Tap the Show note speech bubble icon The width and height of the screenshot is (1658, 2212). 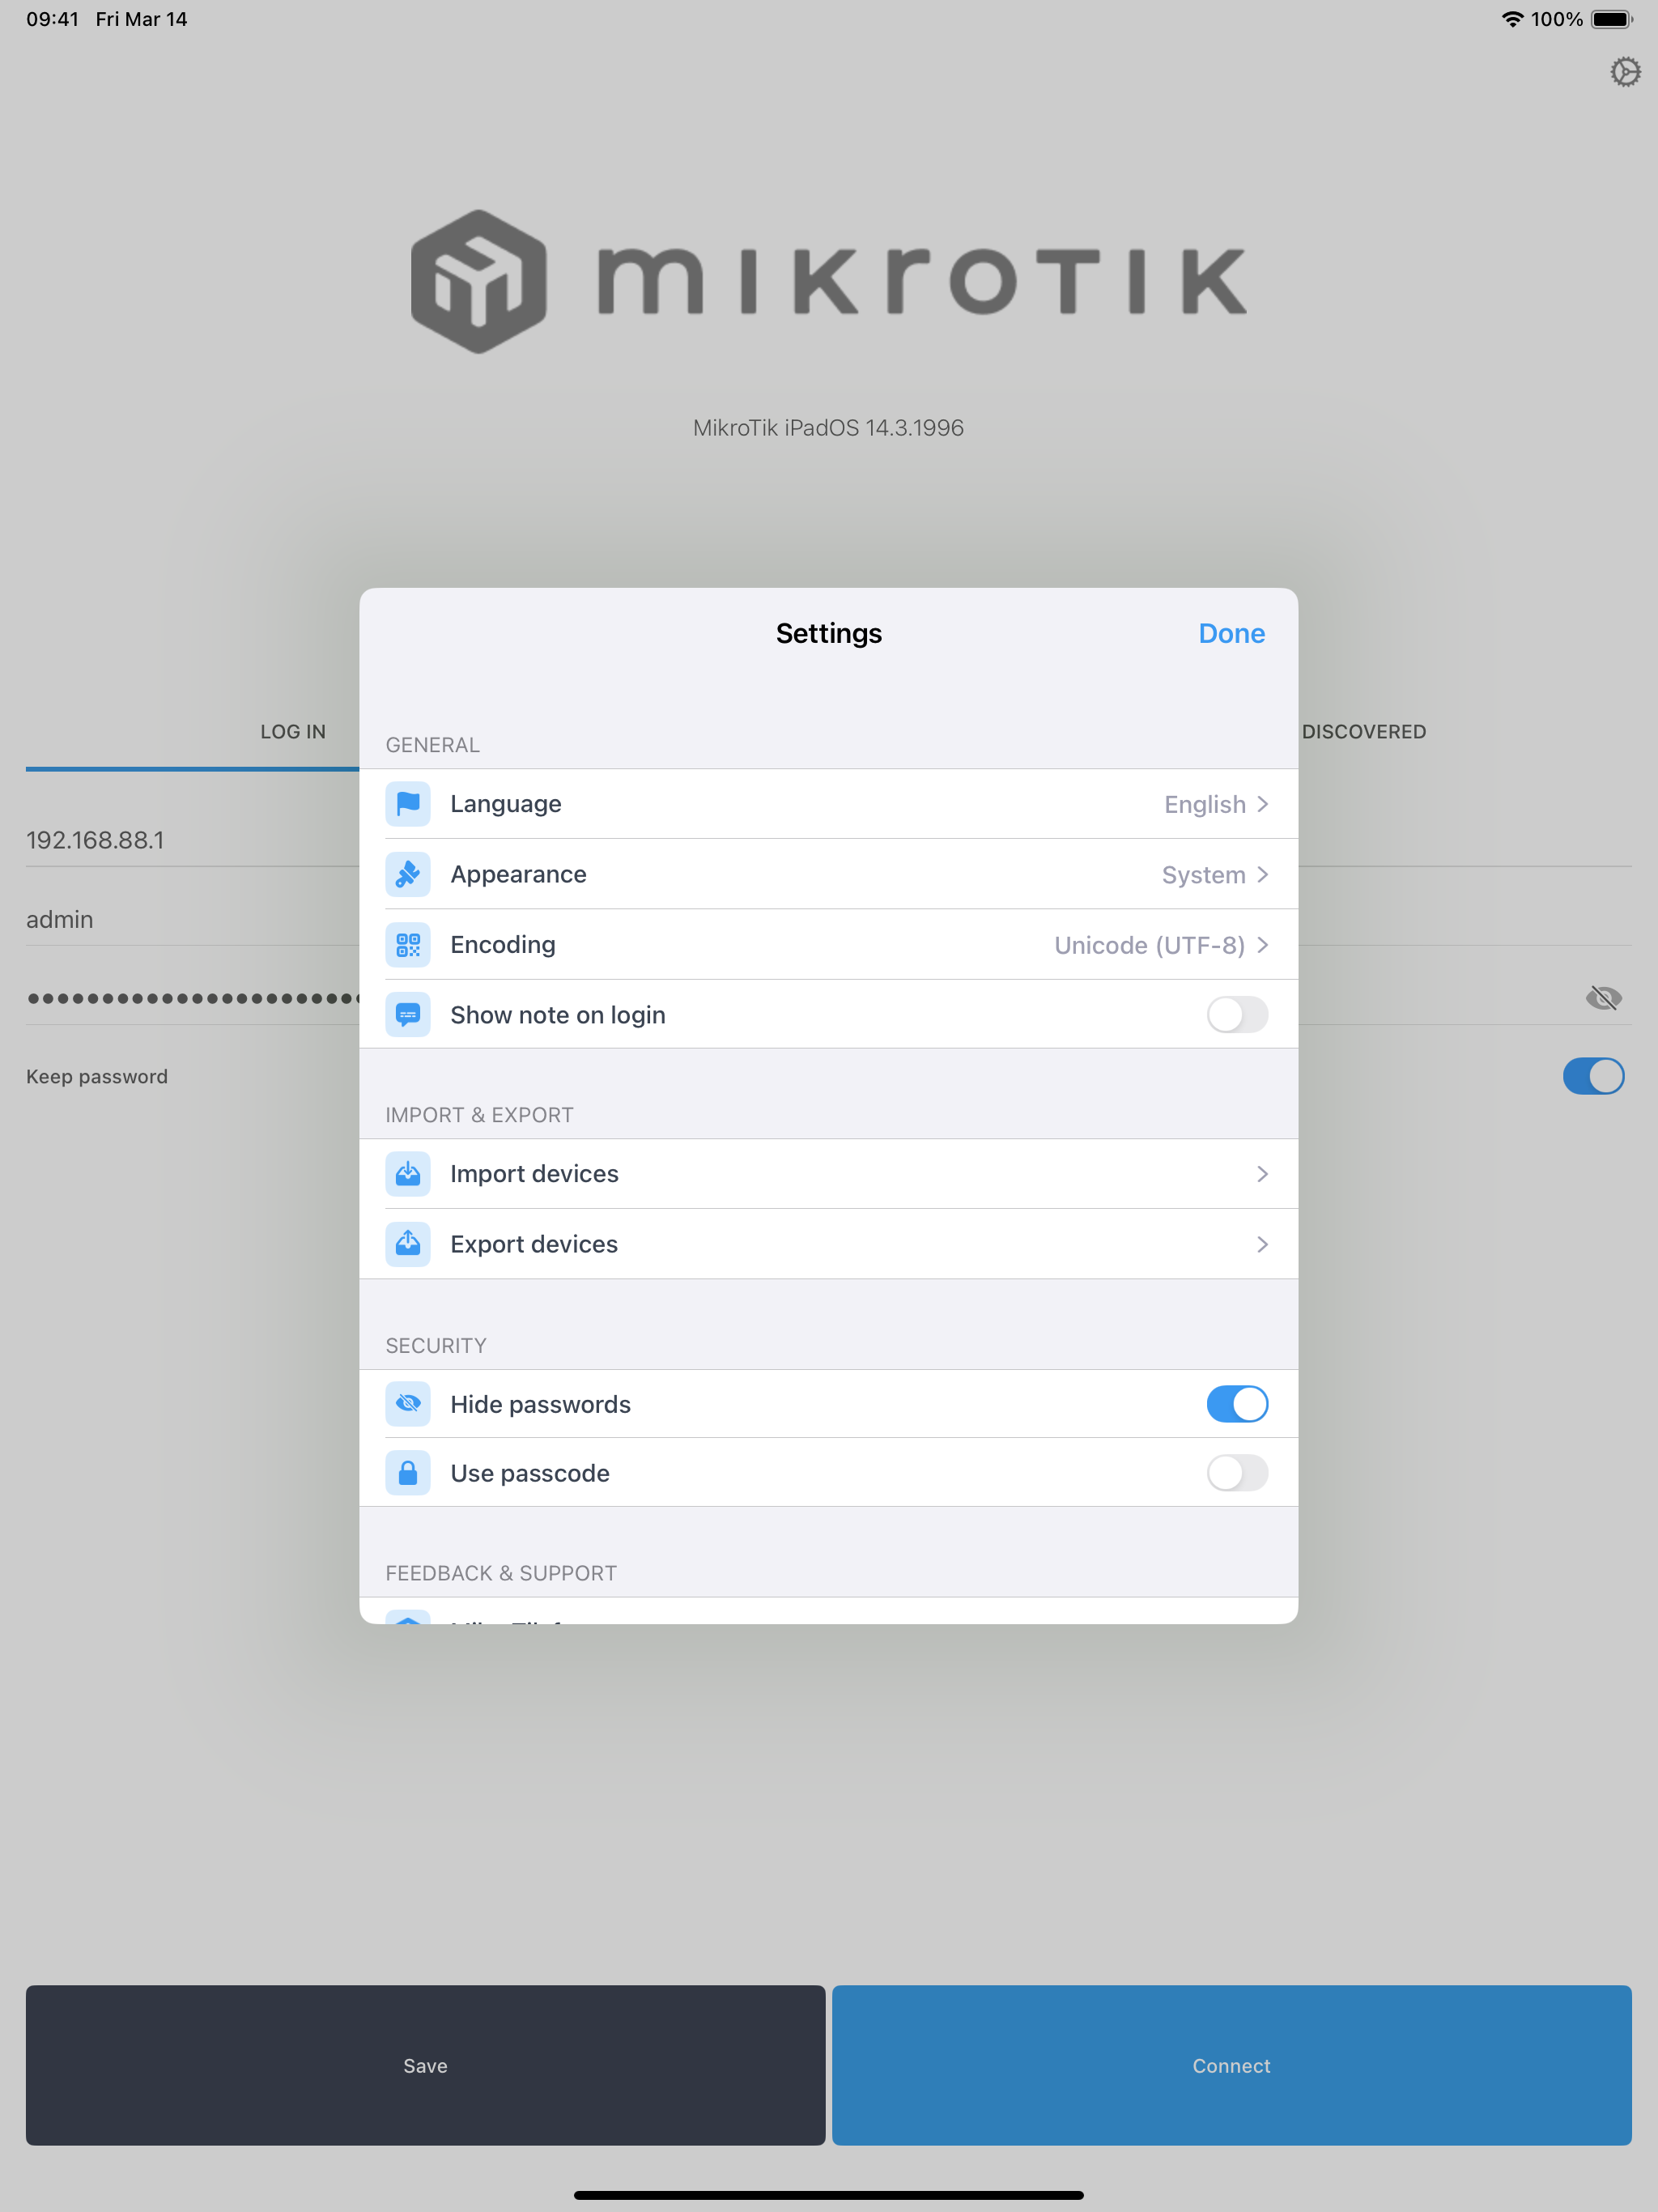(408, 1014)
